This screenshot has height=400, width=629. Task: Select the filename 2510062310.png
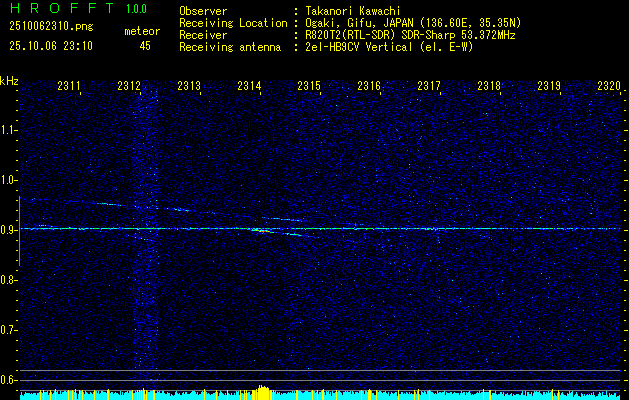pos(51,26)
